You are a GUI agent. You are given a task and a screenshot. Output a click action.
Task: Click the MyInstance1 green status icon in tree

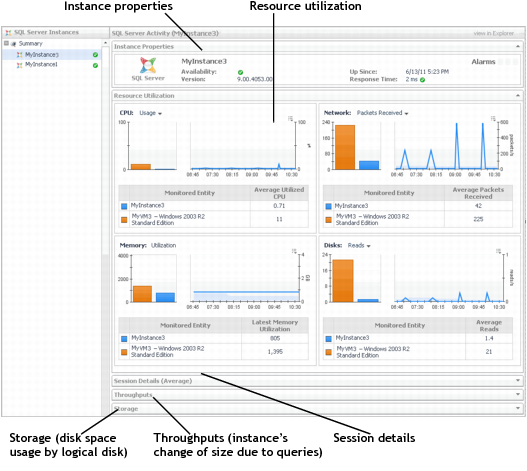pyautogui.click(x=95, y=65)
